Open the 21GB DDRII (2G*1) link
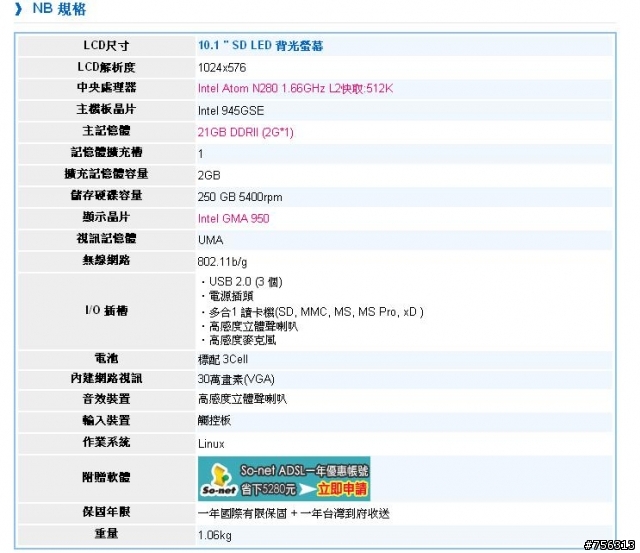 click(x=245, y=132)
